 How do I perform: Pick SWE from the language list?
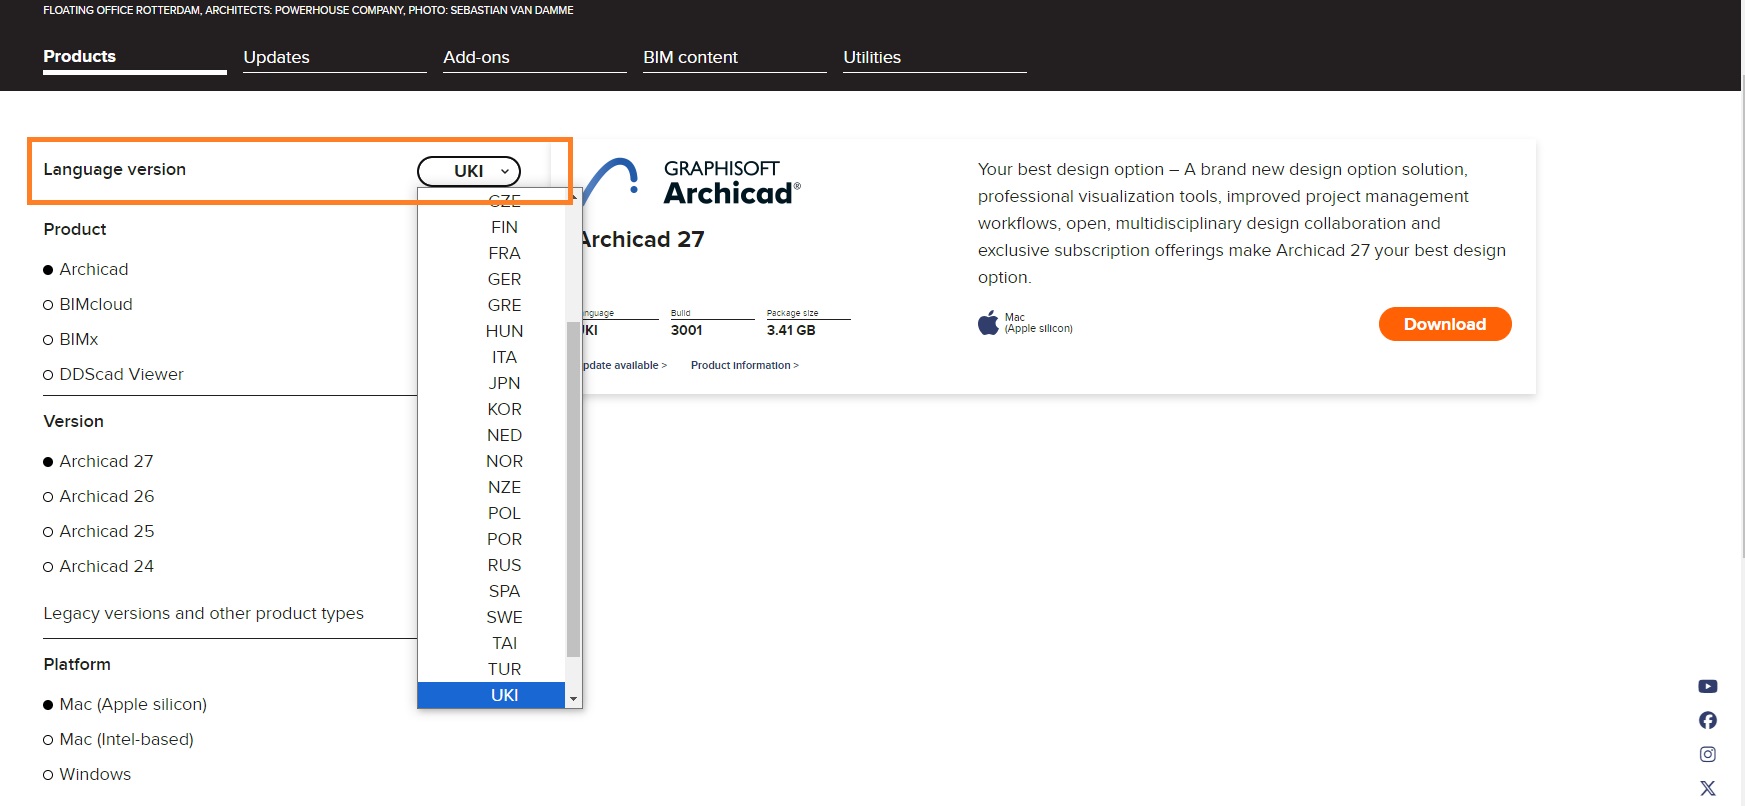point(492,617)
